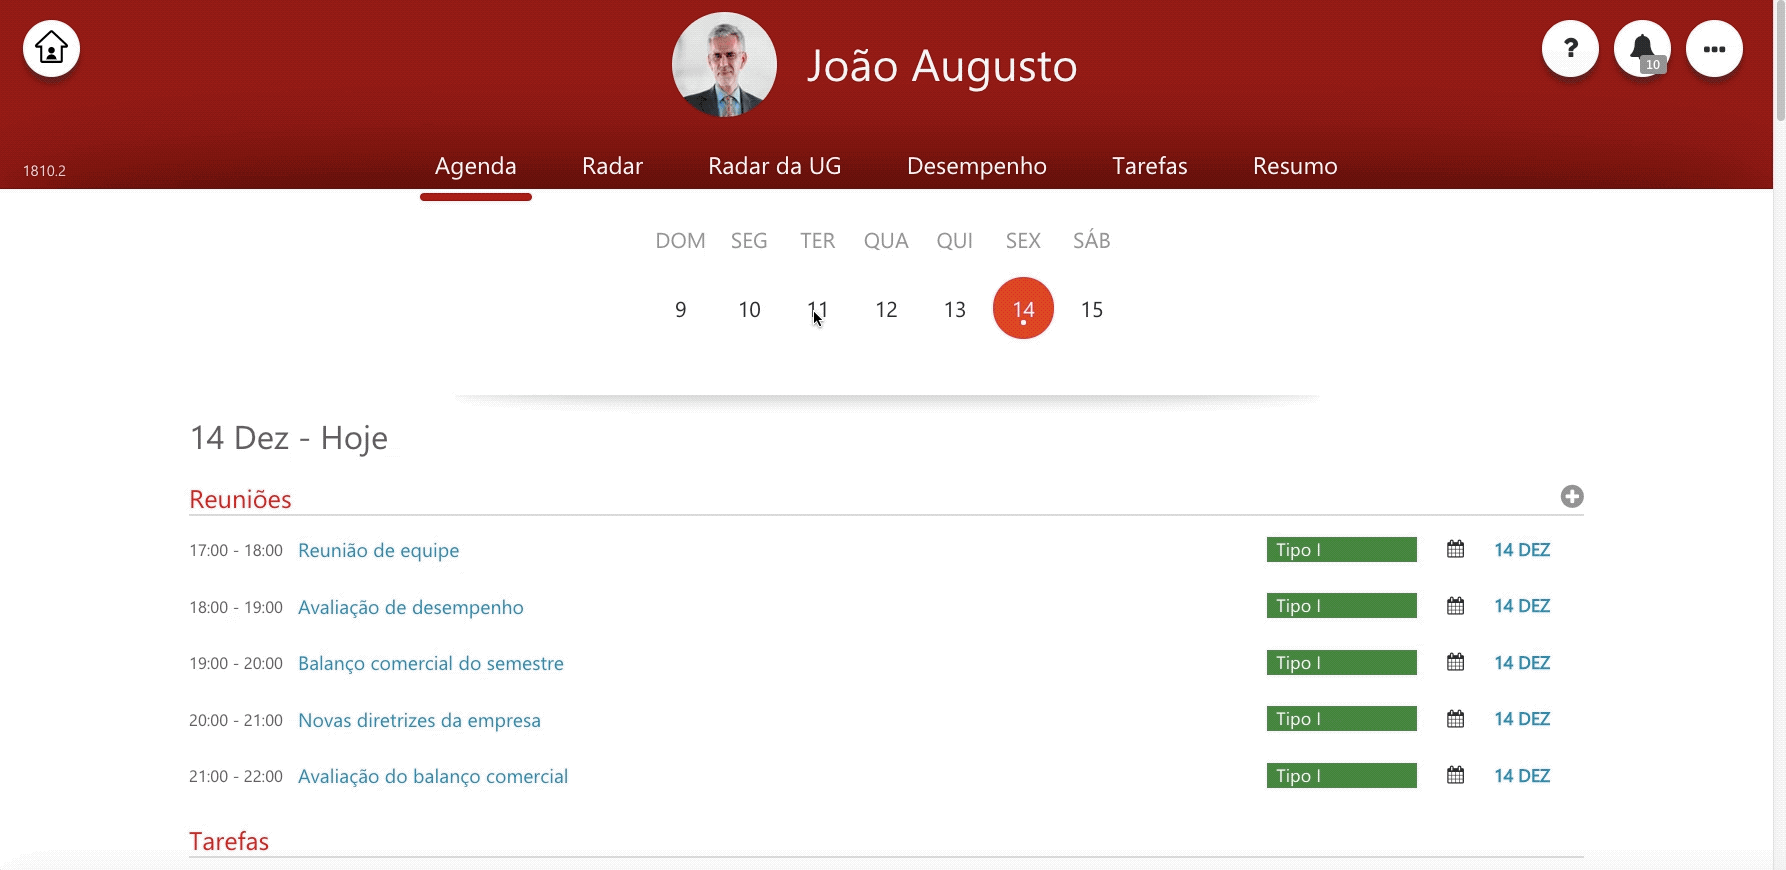Open the notifications bell with badge 10
The height and width of the screenshot is (870, 1786).
[1642, 48]
